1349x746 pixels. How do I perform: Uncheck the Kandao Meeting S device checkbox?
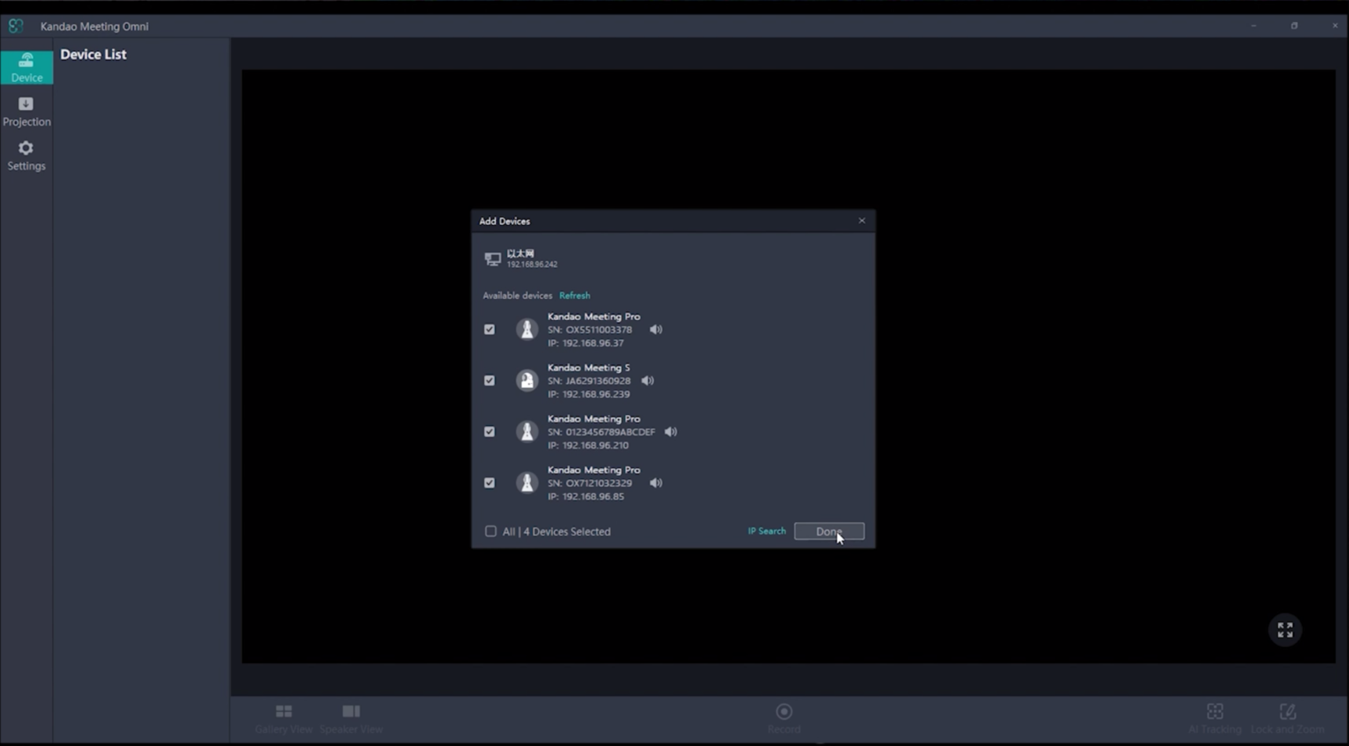[x=489, y=380]
